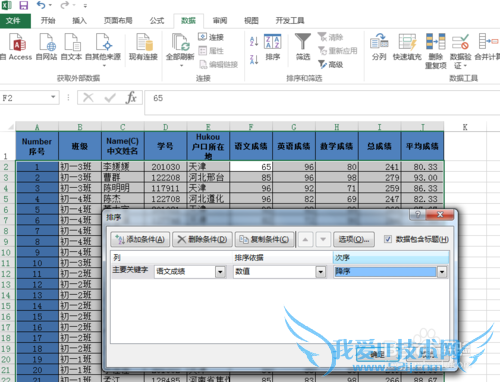Click Copy Condition (复制条件) button
The height and width of the screenshot is (382, 500).
click(x=265, y=239)
